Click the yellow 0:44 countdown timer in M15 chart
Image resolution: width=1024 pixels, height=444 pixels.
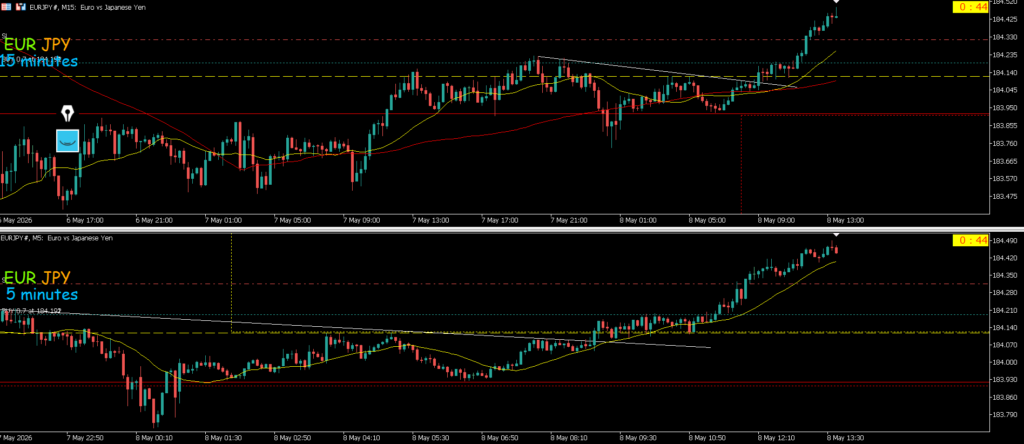tap(972, 7)
